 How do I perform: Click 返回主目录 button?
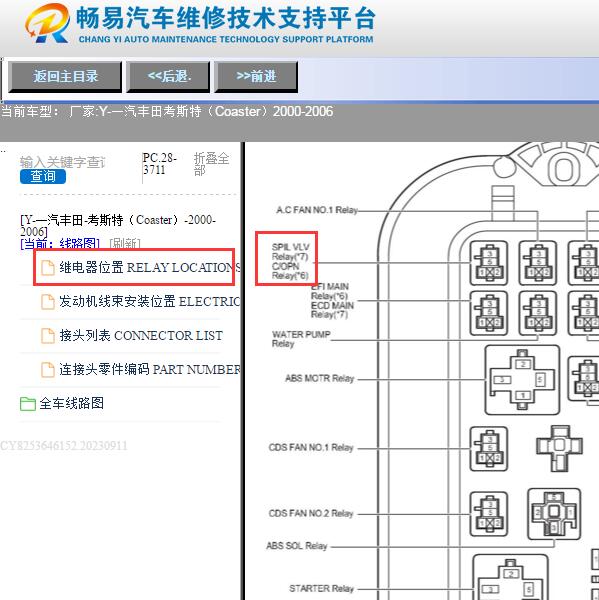tap(65, 77)
